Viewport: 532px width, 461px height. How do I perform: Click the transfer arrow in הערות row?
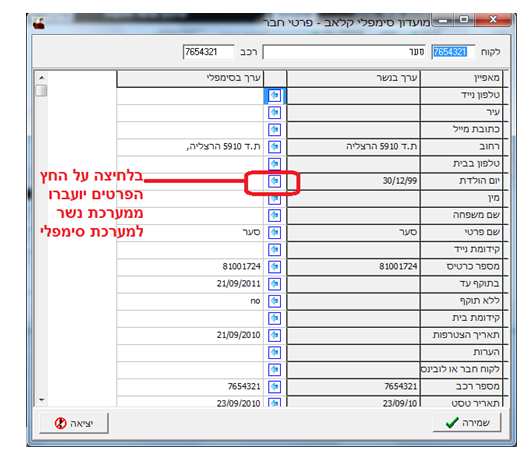click(274, 352)
